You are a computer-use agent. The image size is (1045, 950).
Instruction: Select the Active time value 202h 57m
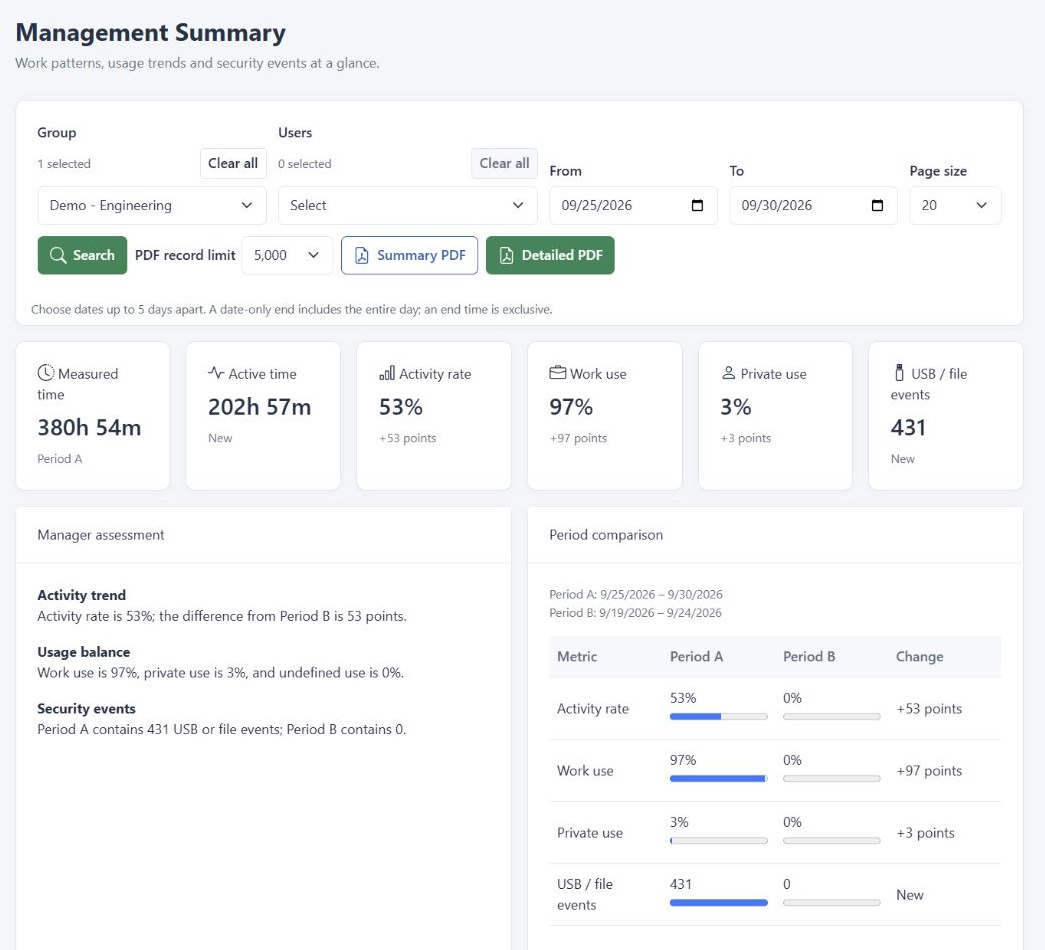pyautogui.click(x=259, y=407)
